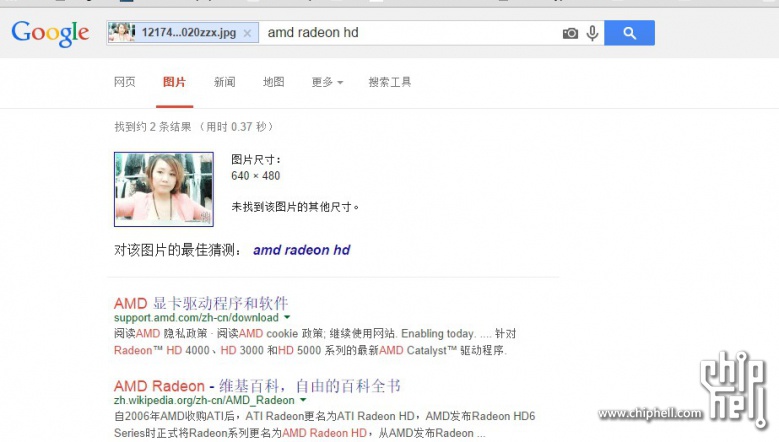
Task: Click the zh.wikipedia.org/zh-cn/AMD_Radeon URL text
Action: point(204,400)
